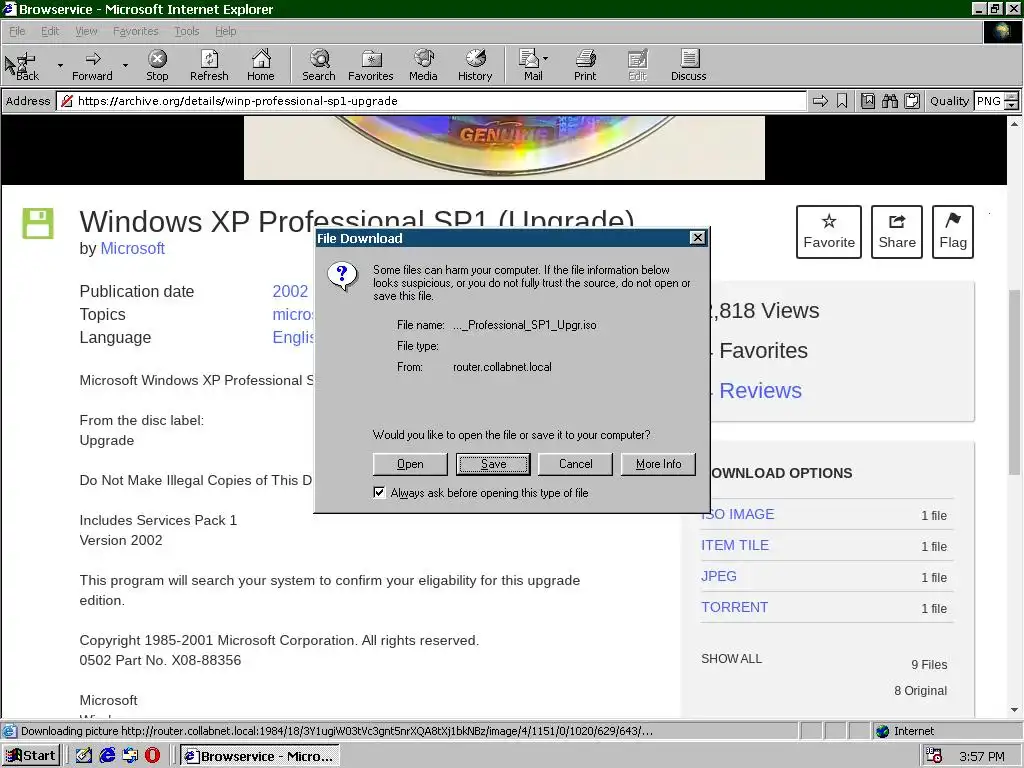Open the View menu
Screen dimensions: 1024x768
(86, 31)
